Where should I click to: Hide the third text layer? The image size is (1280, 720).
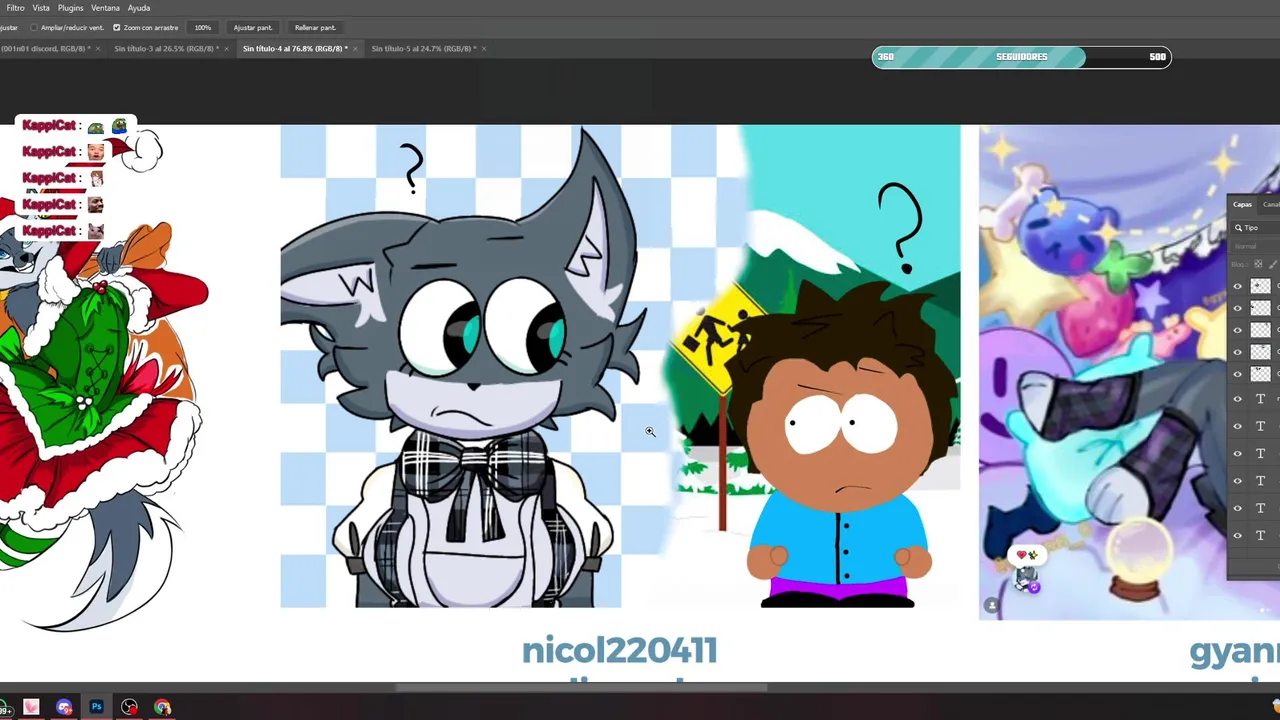point(1237,453)
